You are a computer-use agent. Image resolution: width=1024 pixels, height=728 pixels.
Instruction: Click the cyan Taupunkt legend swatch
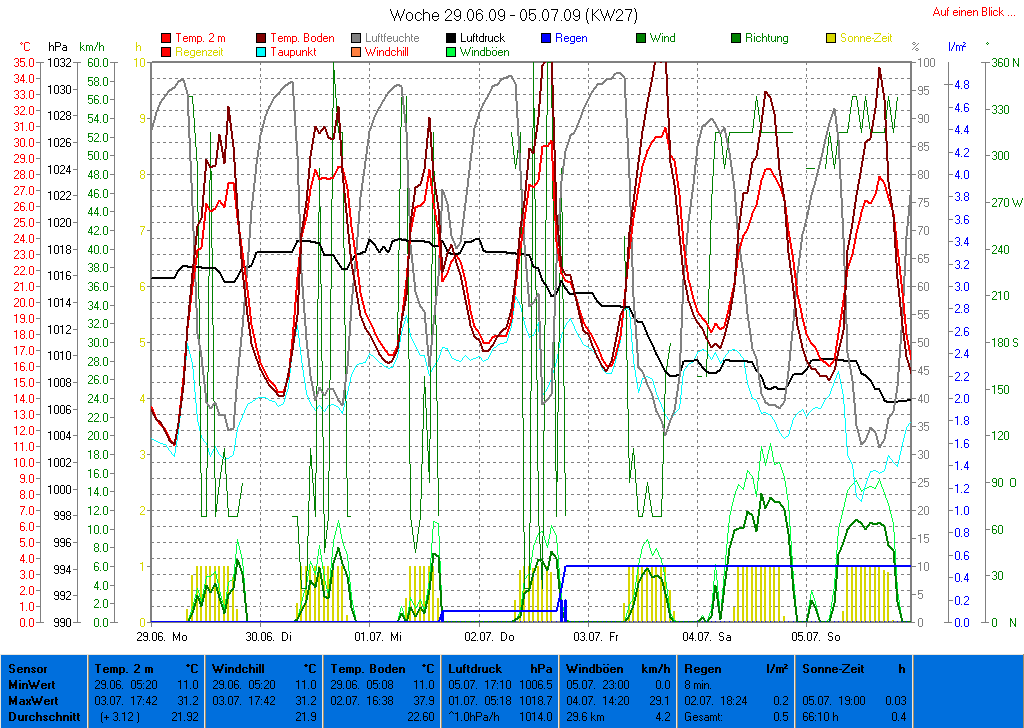pos(262,52)
